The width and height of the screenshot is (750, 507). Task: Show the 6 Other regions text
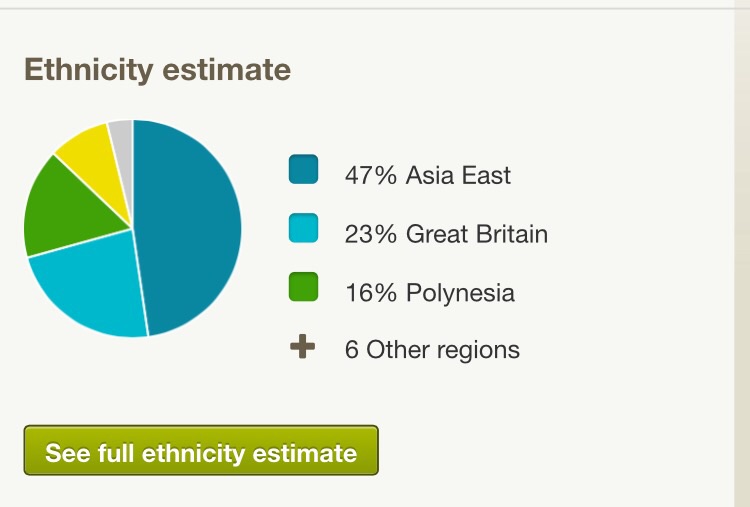[x=432, y=350]
